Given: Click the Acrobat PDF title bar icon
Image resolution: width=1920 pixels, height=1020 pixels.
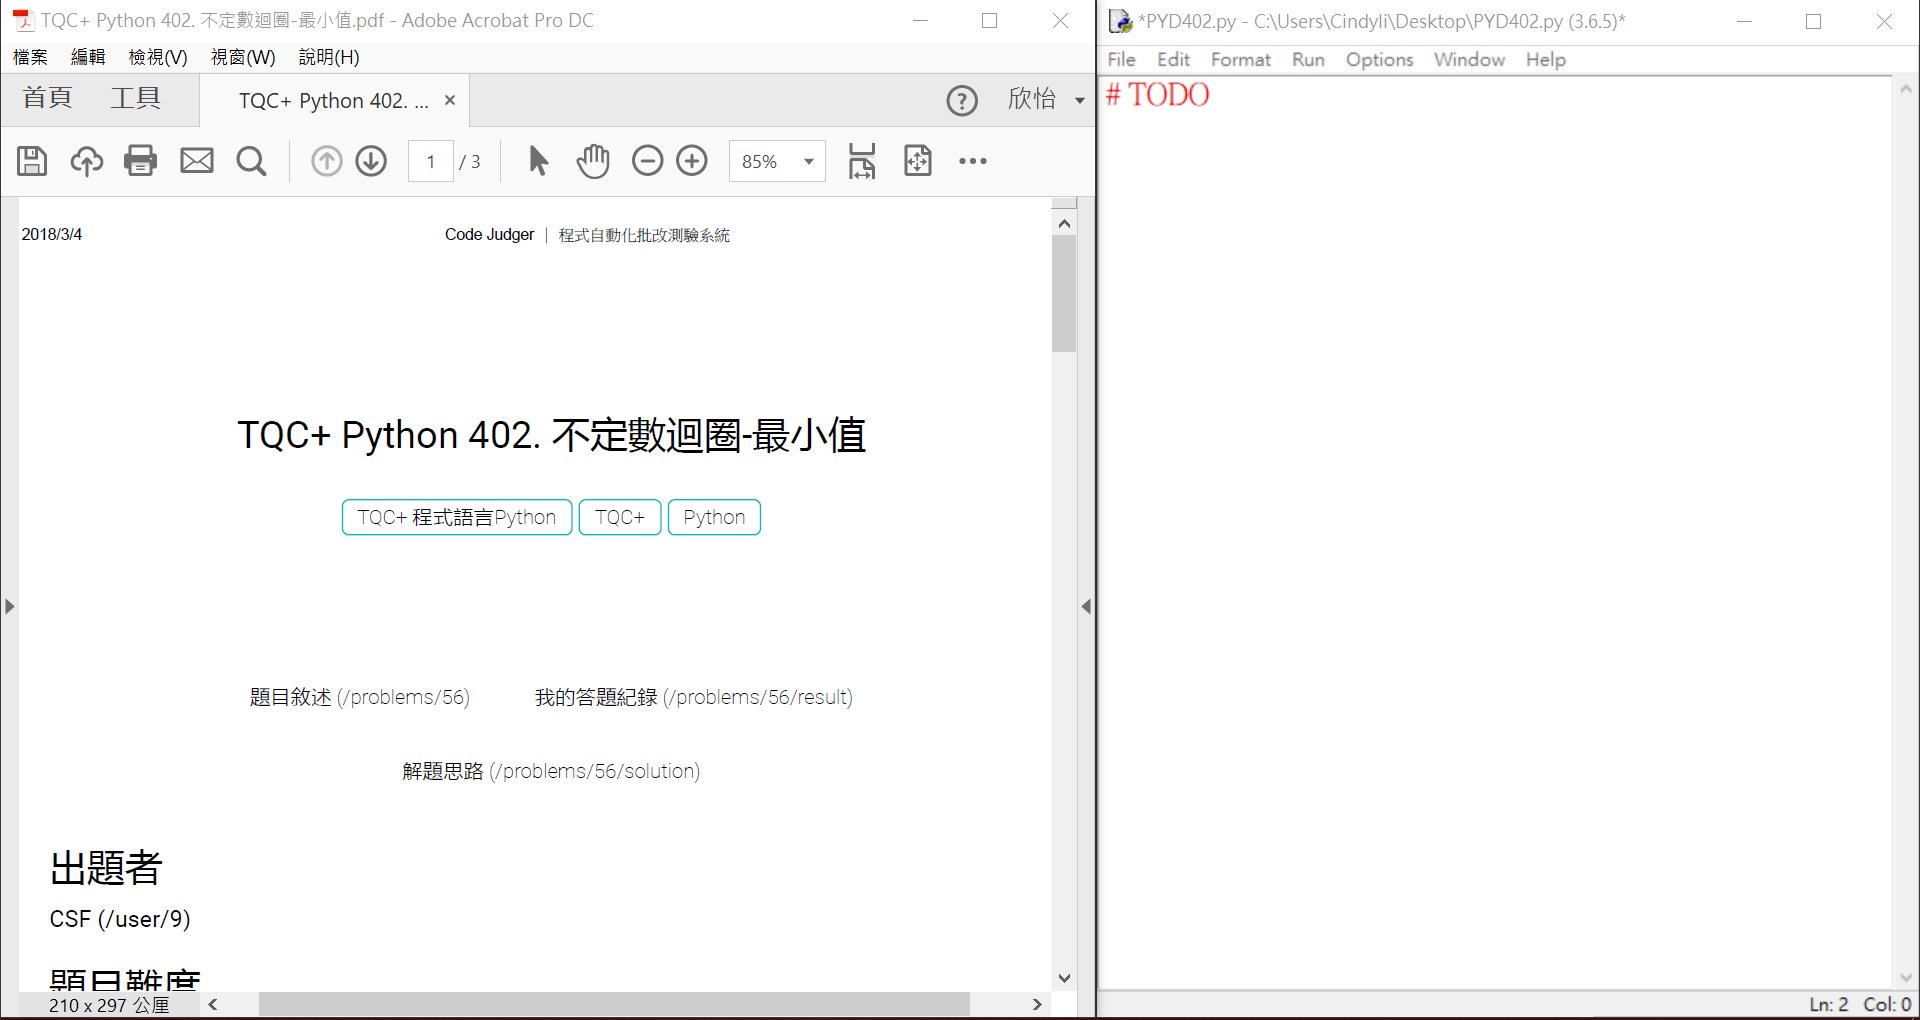Looking at the screenshot, I should pos(22,20).
